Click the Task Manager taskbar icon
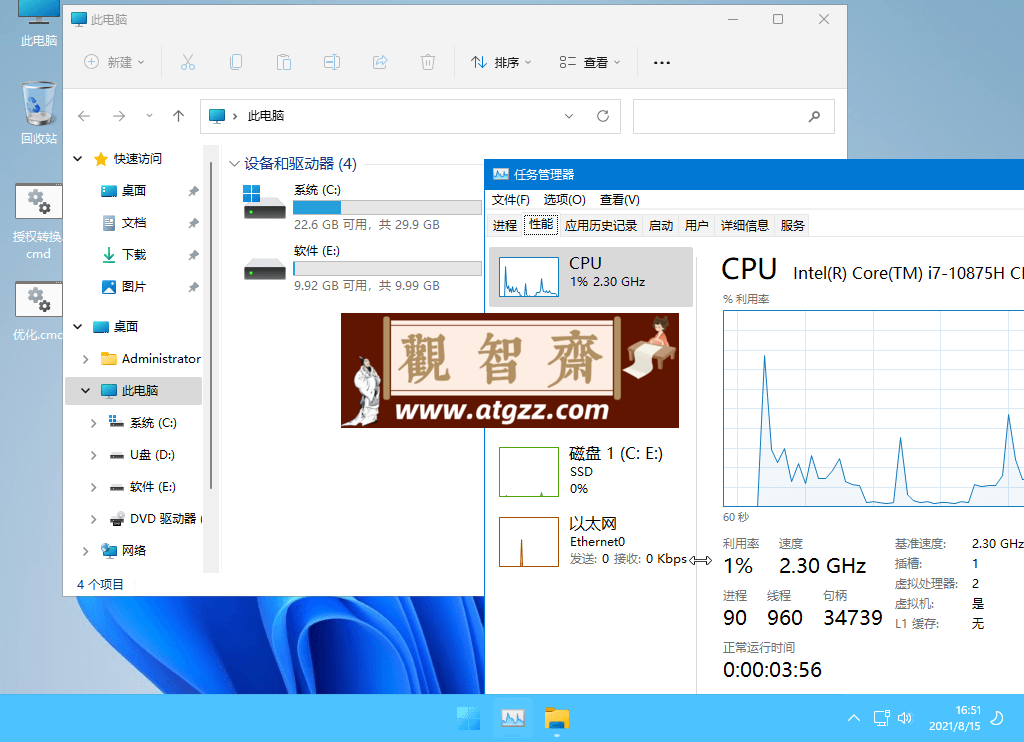 tap(513, 718)
